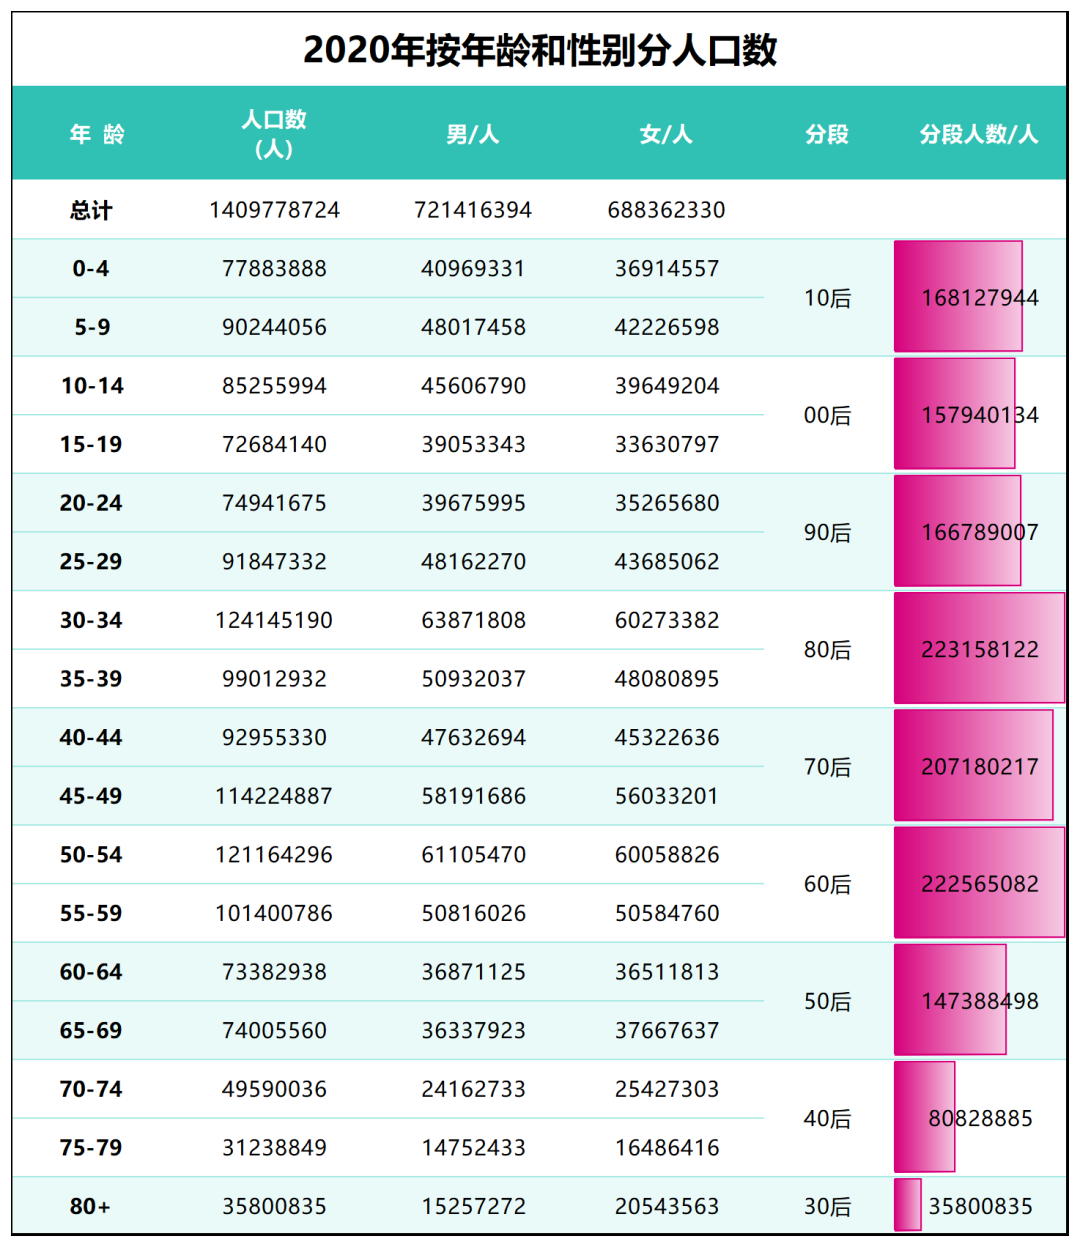The width and height of the screenshot is (1080, 1247).
Task: Select the 90后 segment label
Action: pyautogui.click(x=827, y=532)
